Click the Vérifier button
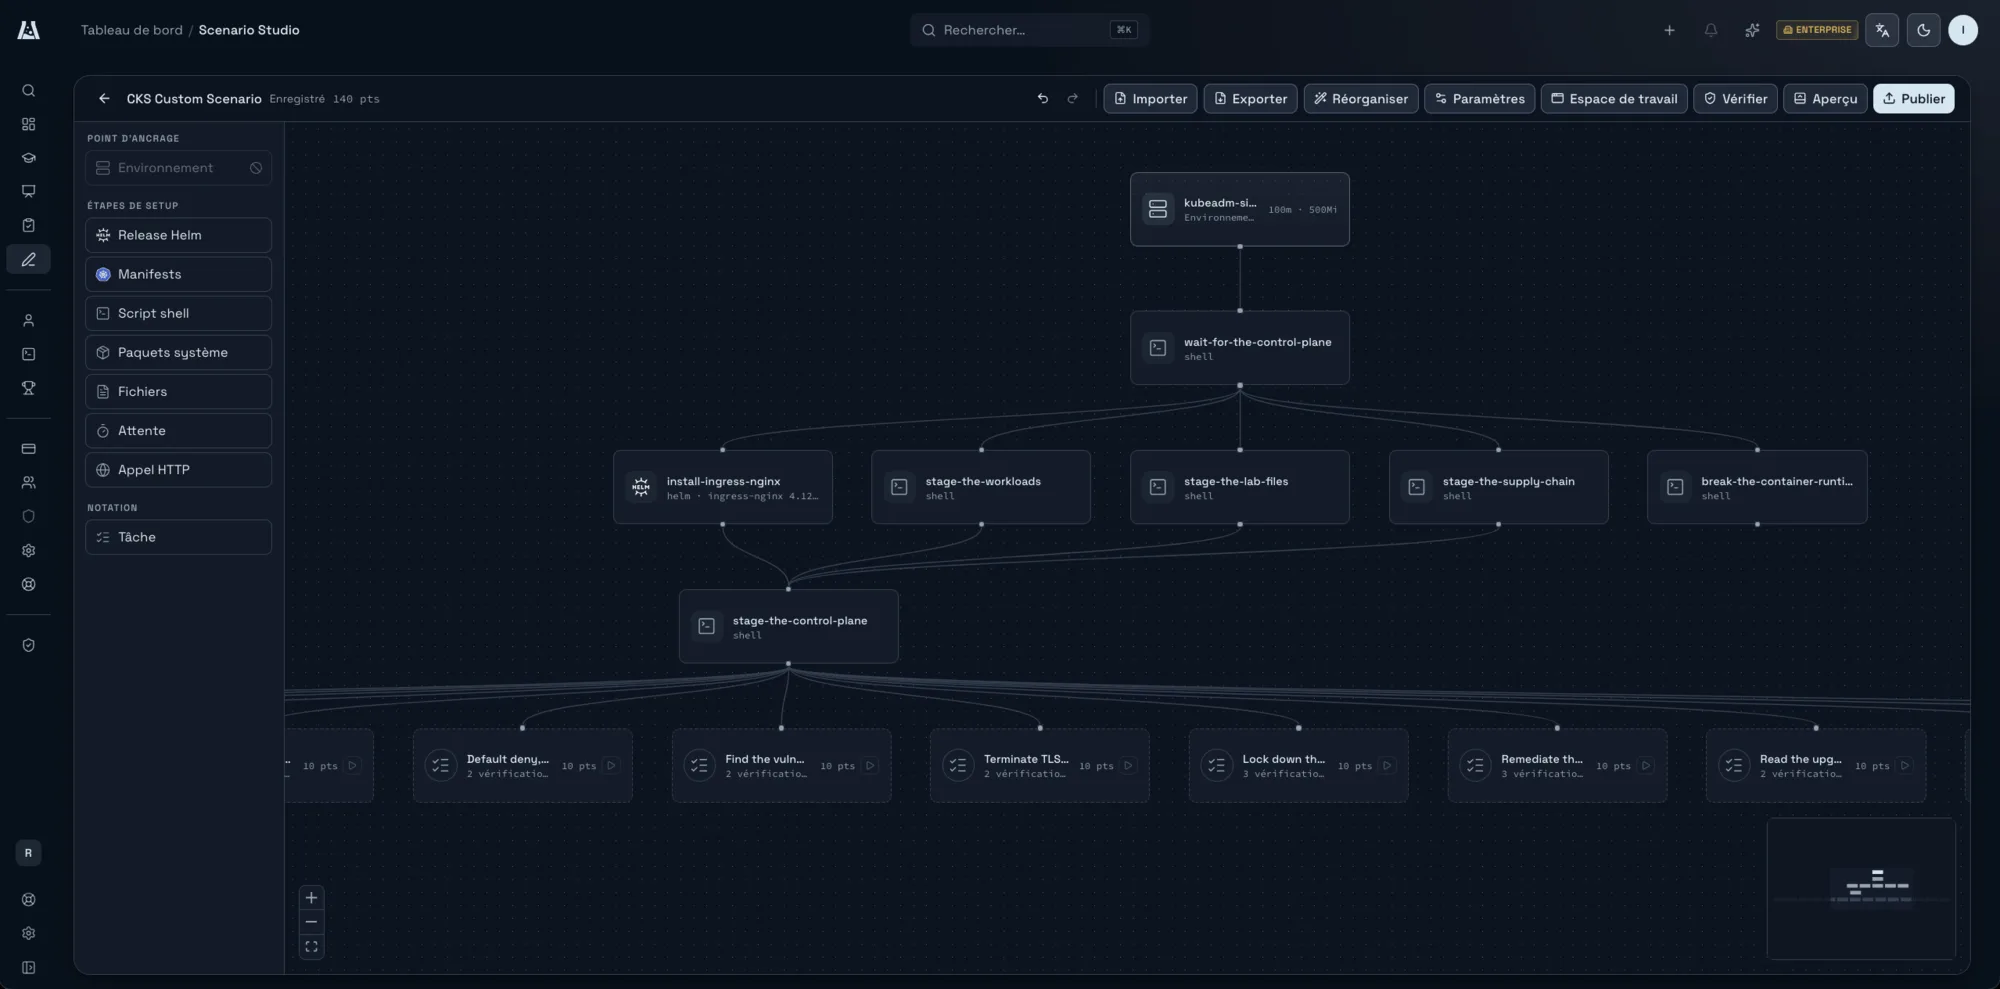The width and height of the screenshot is (2000, 989). [1735, 99]
